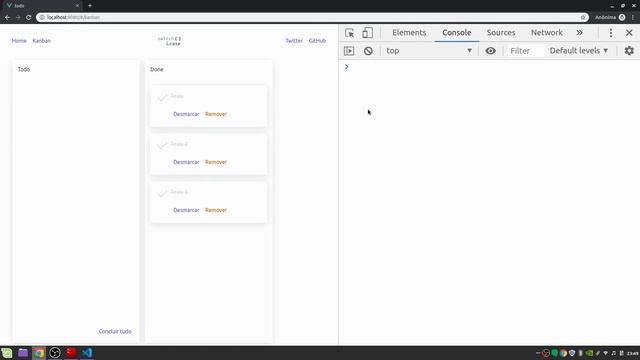Open DevTools three-dot customize menu

(x=611, y=33)
